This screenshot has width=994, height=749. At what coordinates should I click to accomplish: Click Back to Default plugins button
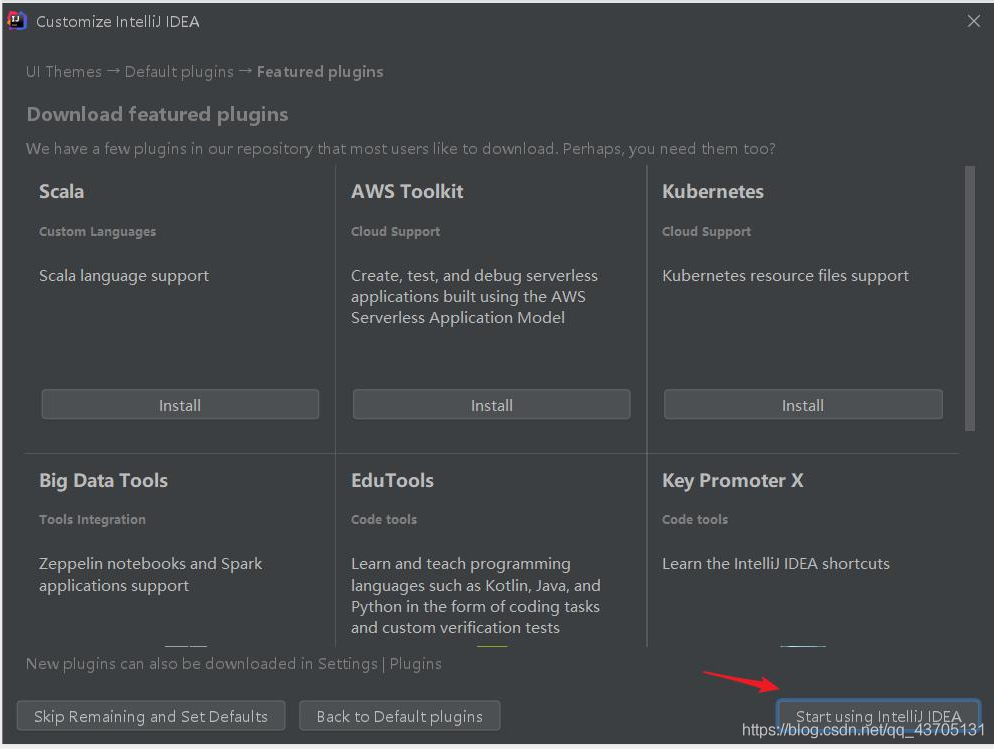point(399,716)
